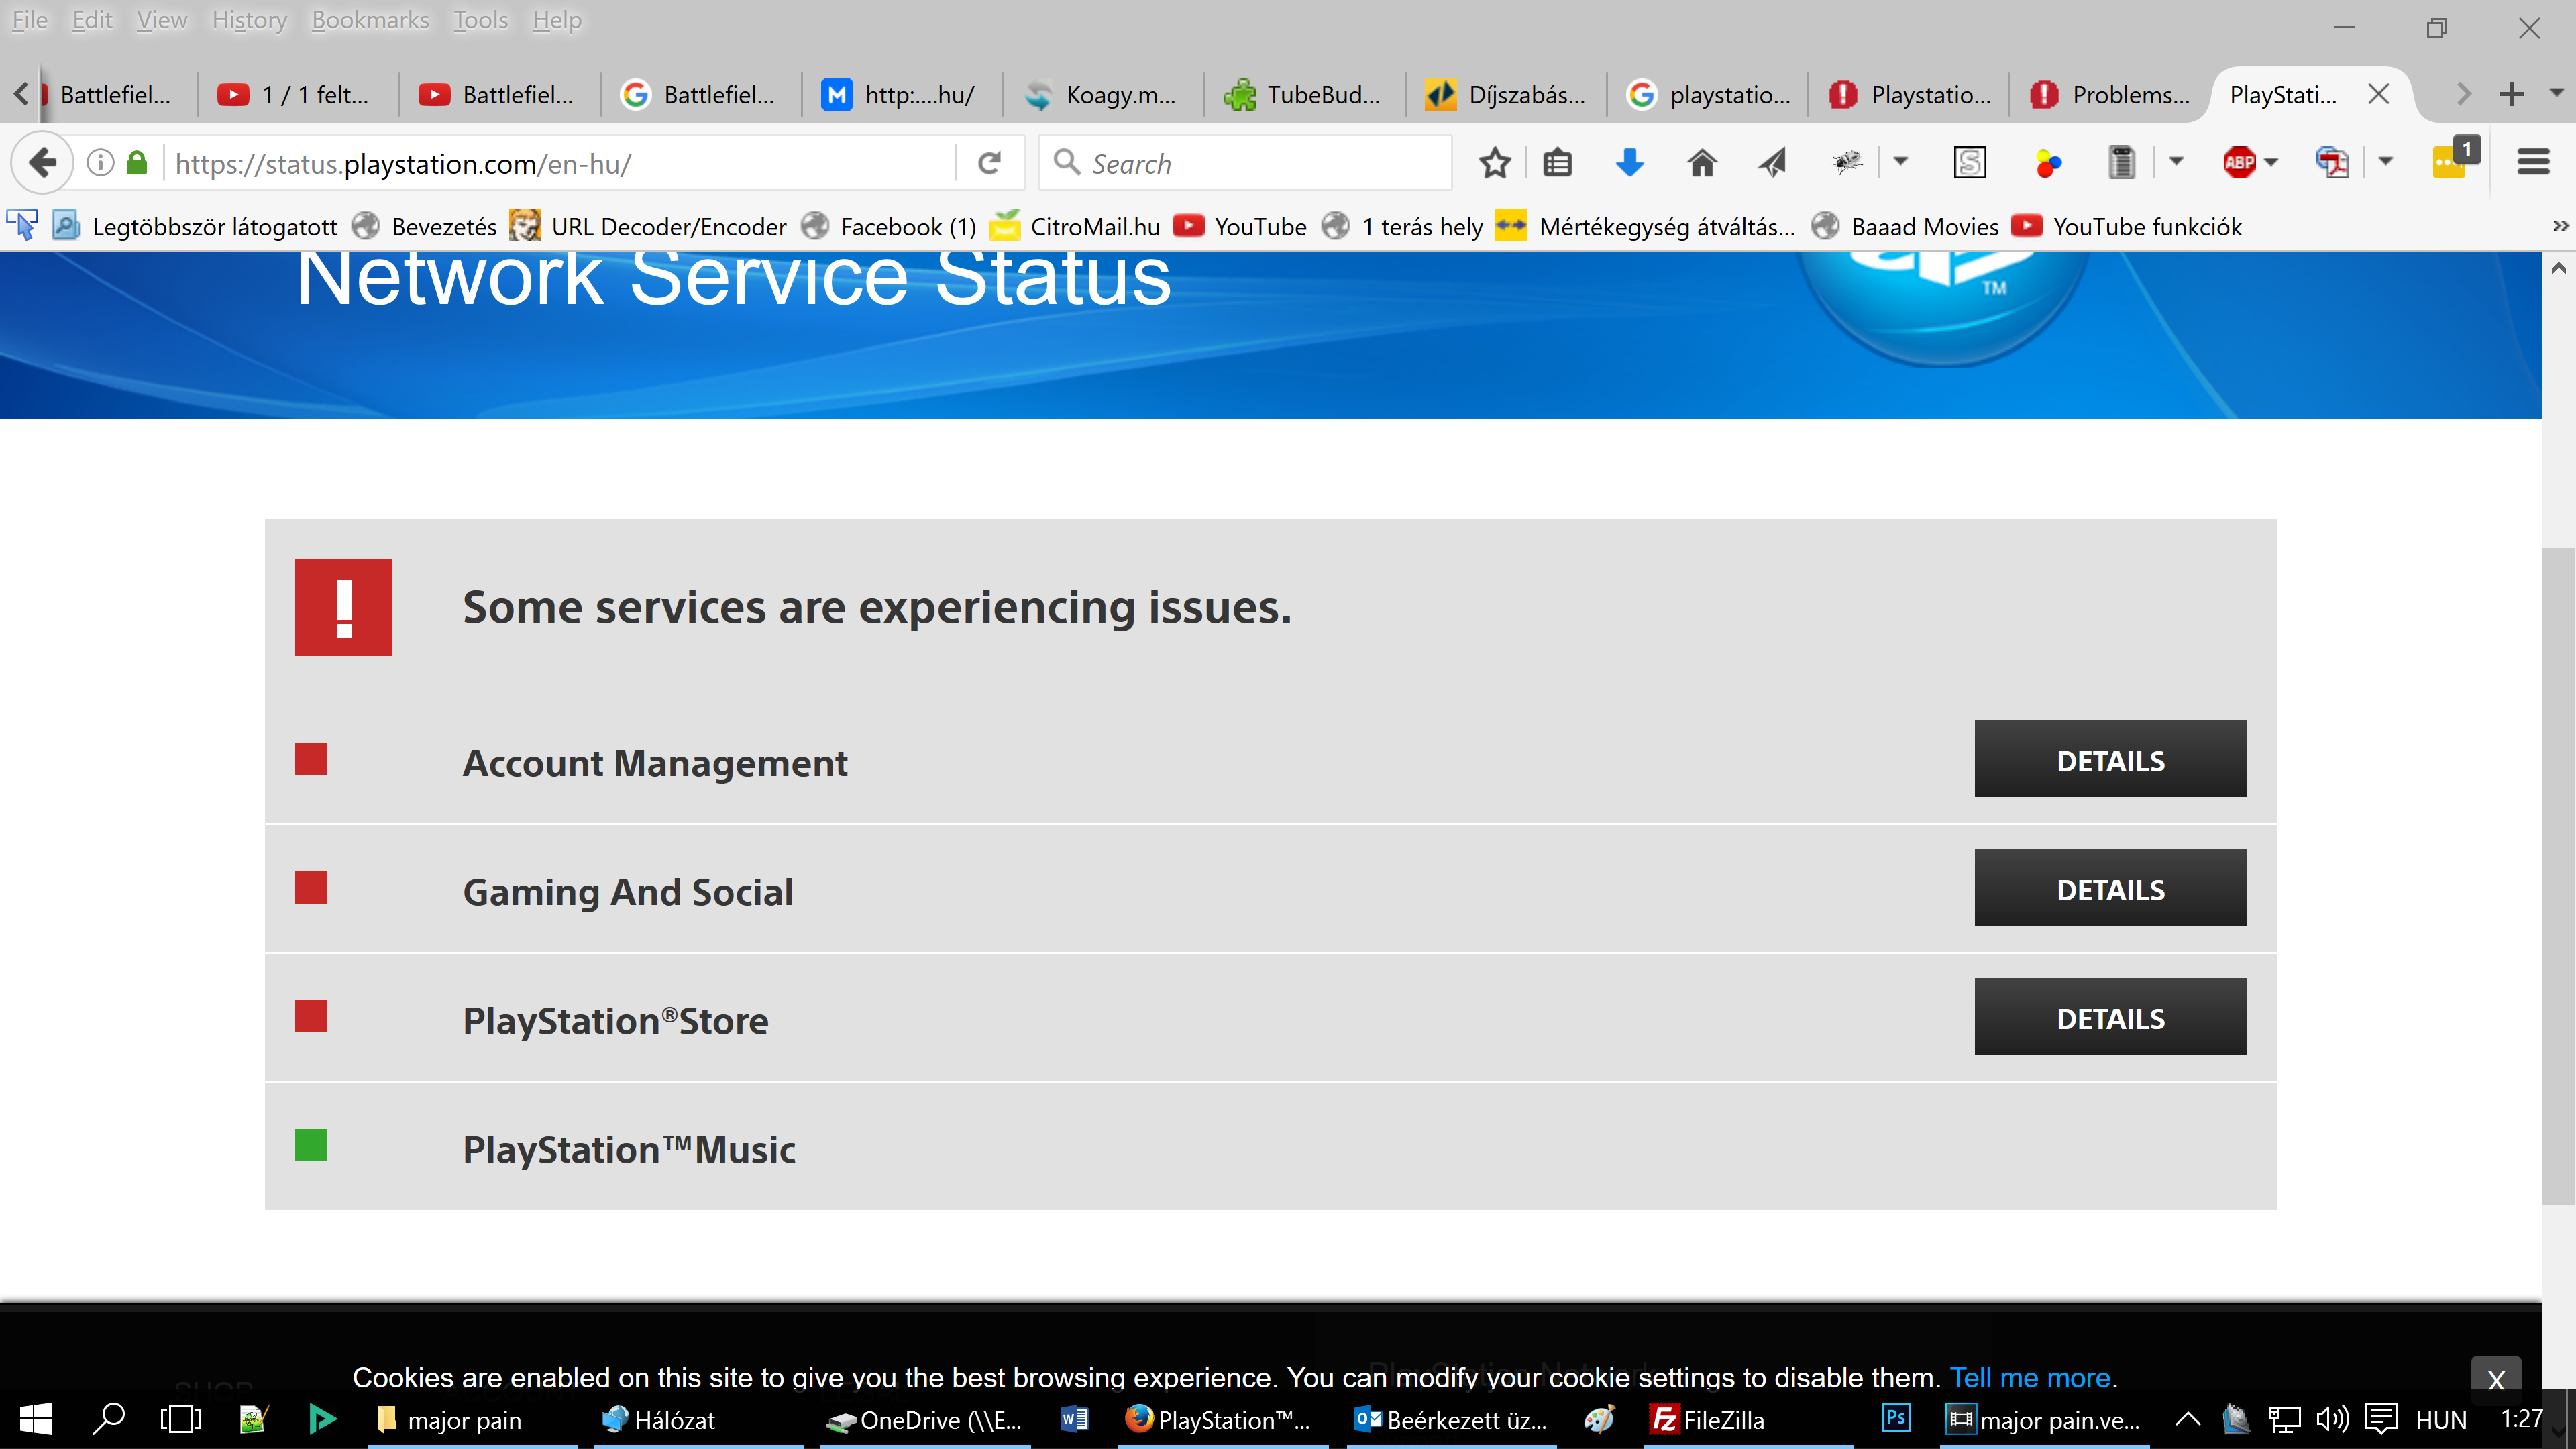Viewport: 2576px width, 1449px height.
Task: Open the Baaad Movies bookmark
Action: (1906, 227)
